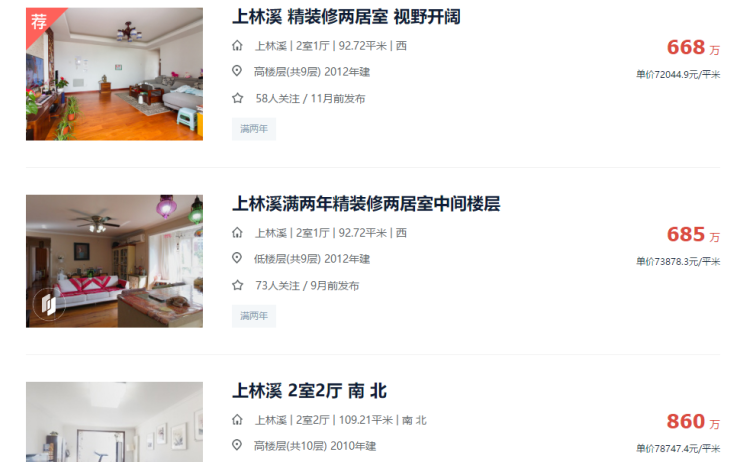Open the VR tour icon on second photo

pos(49,304)
